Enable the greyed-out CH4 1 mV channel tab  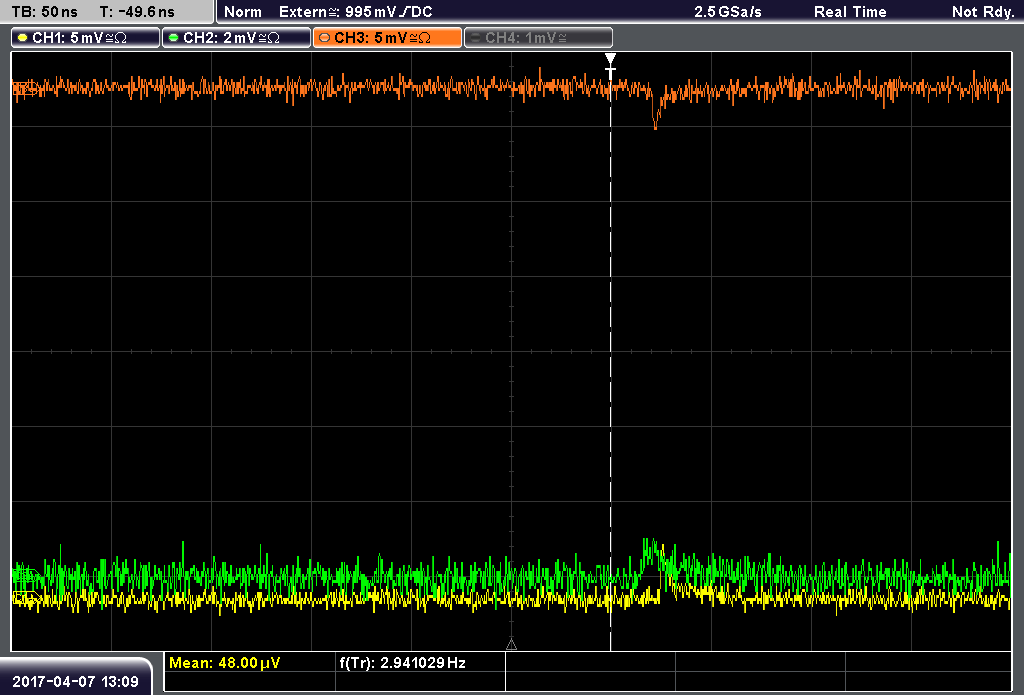[538, 38]
